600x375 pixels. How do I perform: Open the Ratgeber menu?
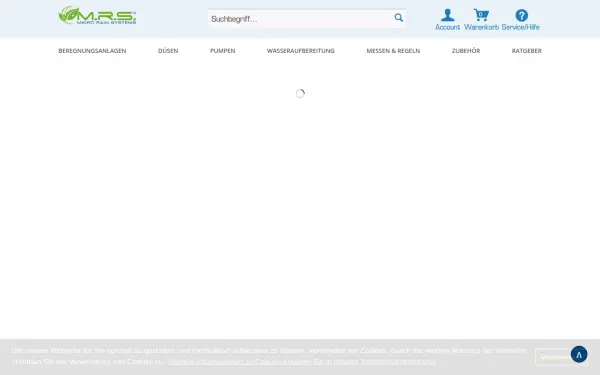(x=527, y=51)
